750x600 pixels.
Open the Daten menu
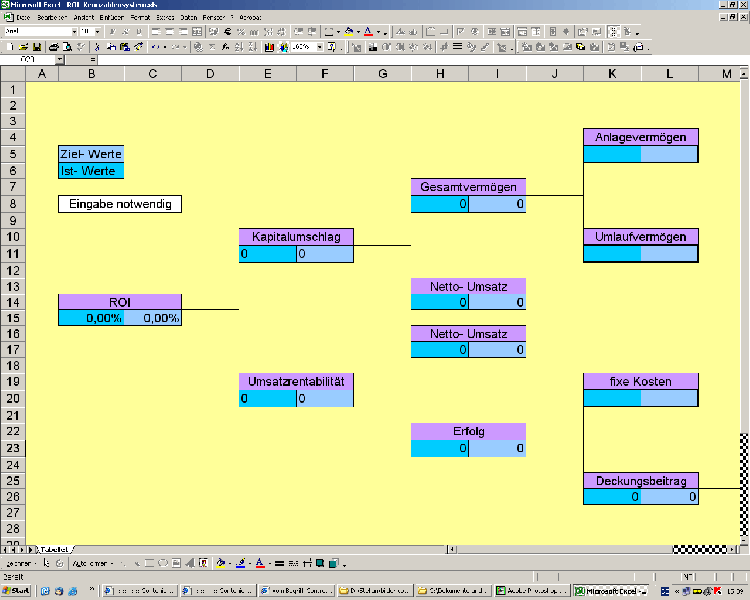pos(188,17)
